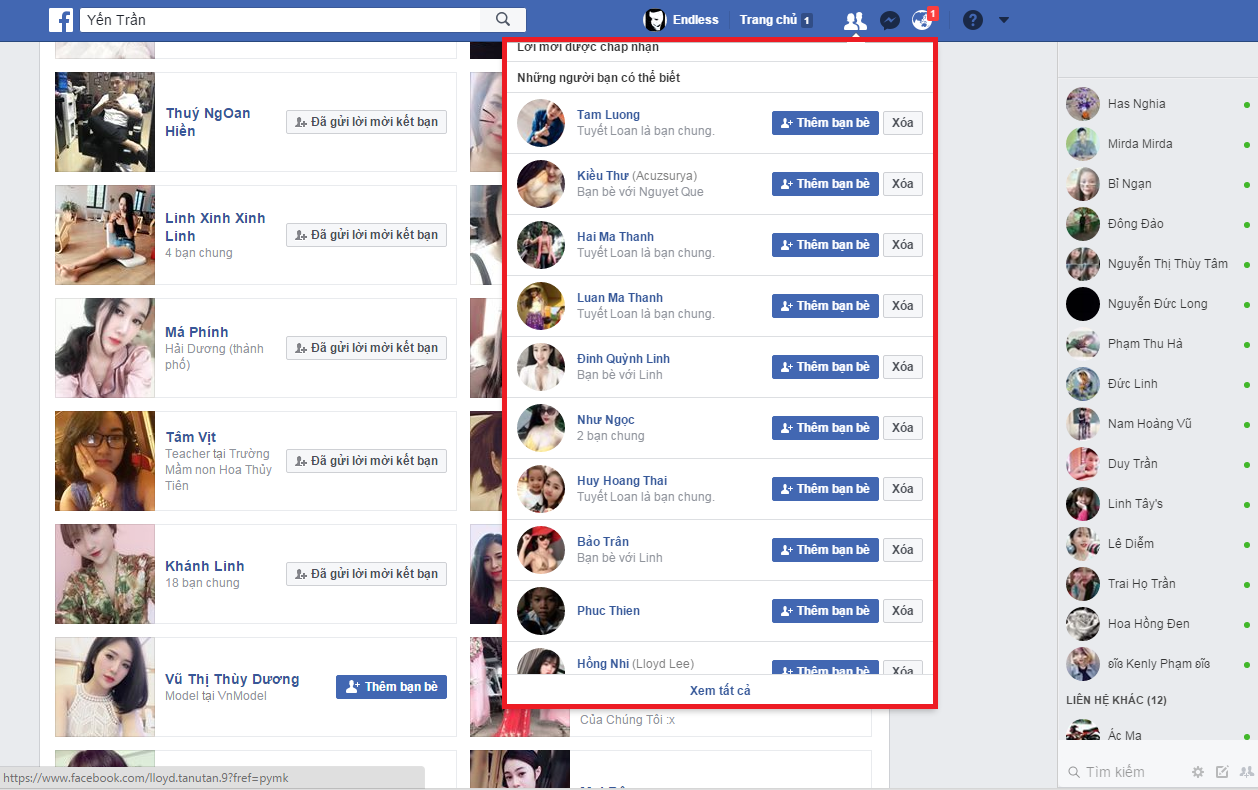Open chat with Nam Hoàng Vũ
Screen dimensions: 1258x790
point(1157,424)
